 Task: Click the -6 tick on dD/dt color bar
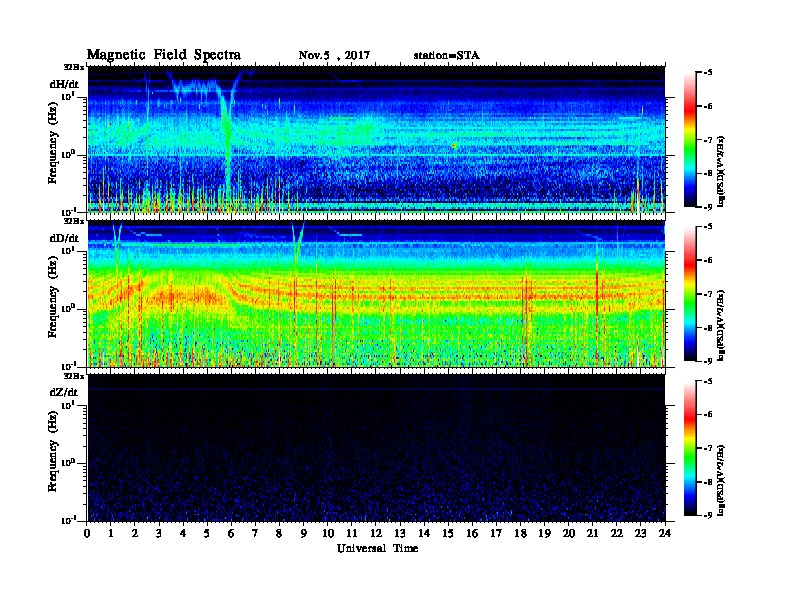click(707, 261)
